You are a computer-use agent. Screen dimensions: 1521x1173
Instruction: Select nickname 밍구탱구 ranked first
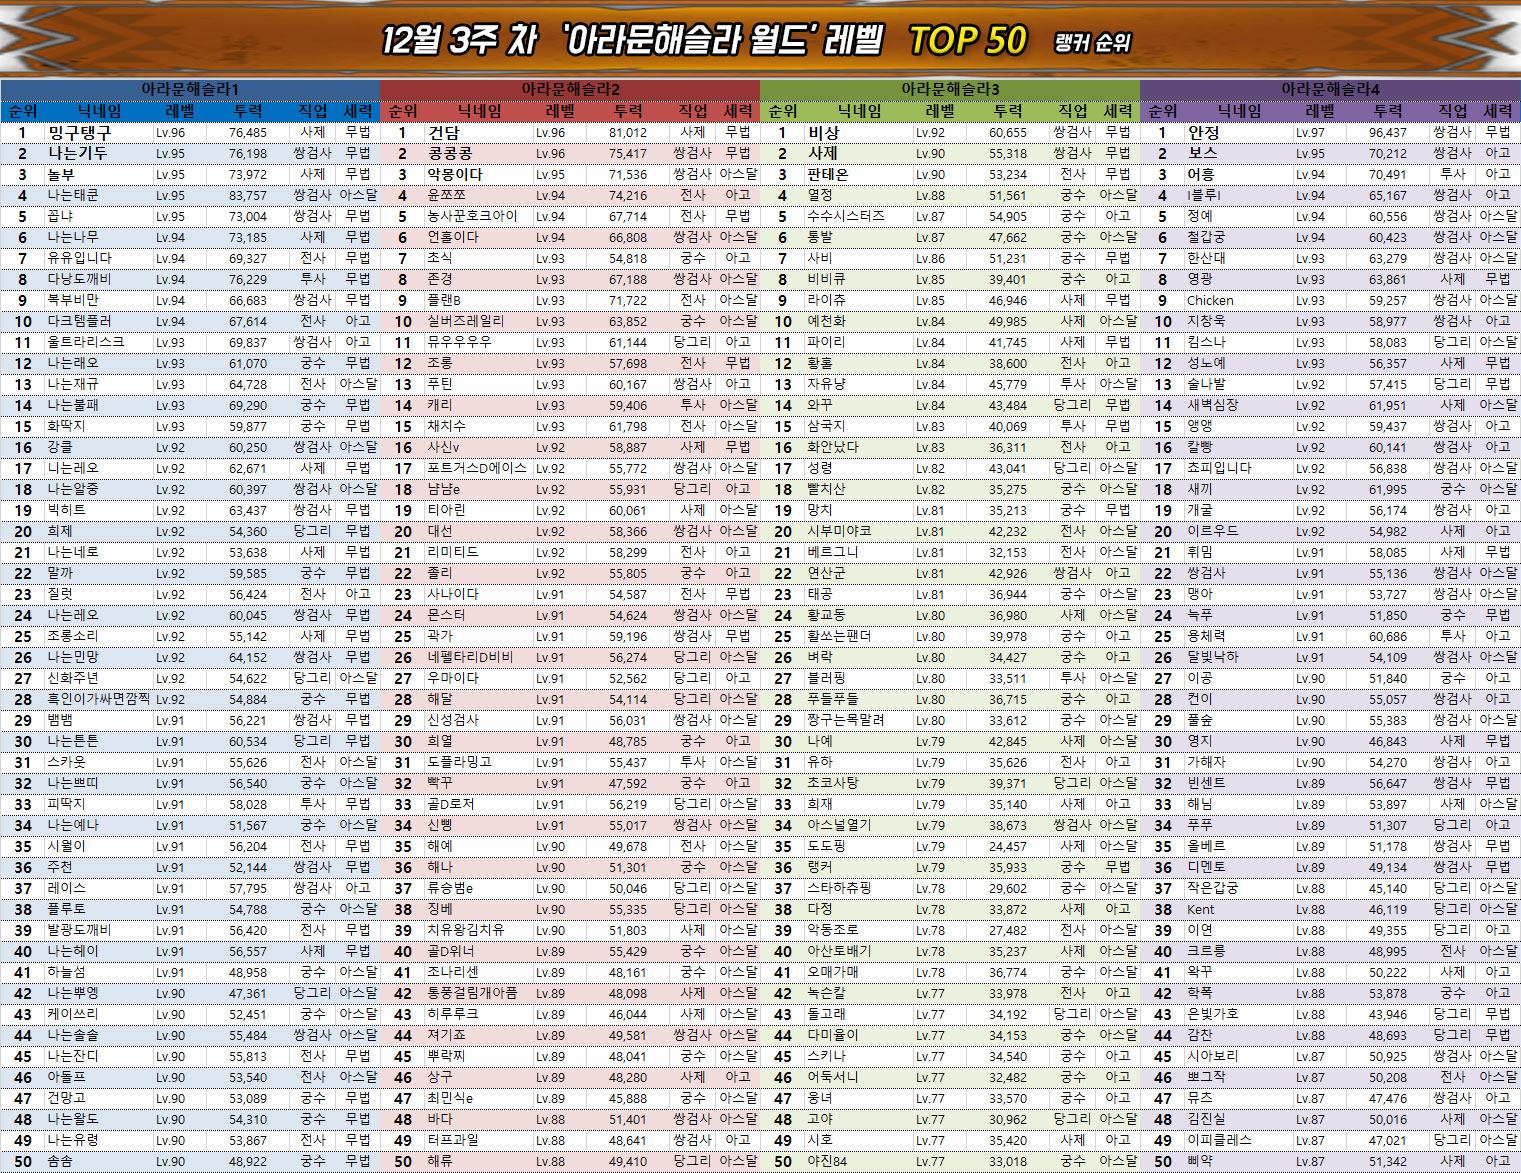tap(80, 132)
